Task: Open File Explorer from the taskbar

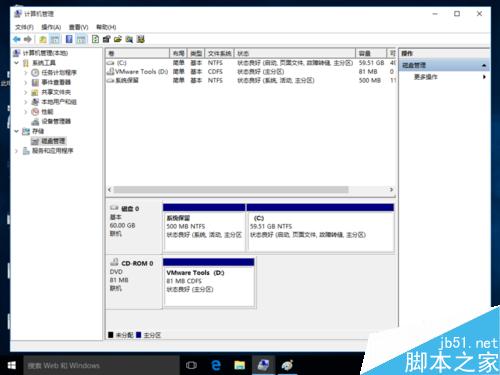Action: [x=239, y=365]
